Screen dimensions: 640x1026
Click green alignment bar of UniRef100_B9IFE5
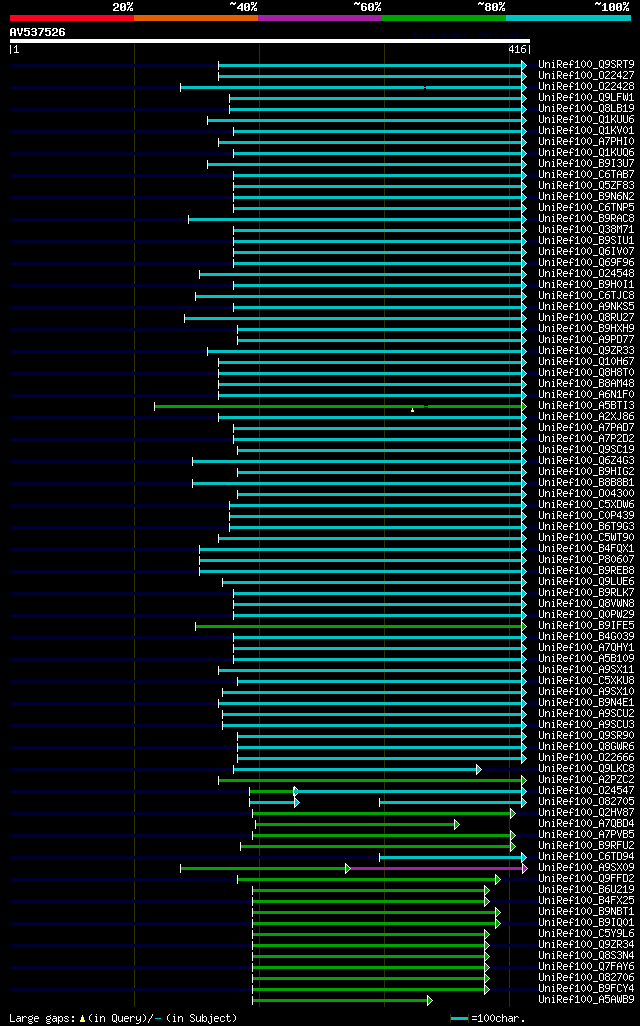pyautogui.click(x=361, y=626)
